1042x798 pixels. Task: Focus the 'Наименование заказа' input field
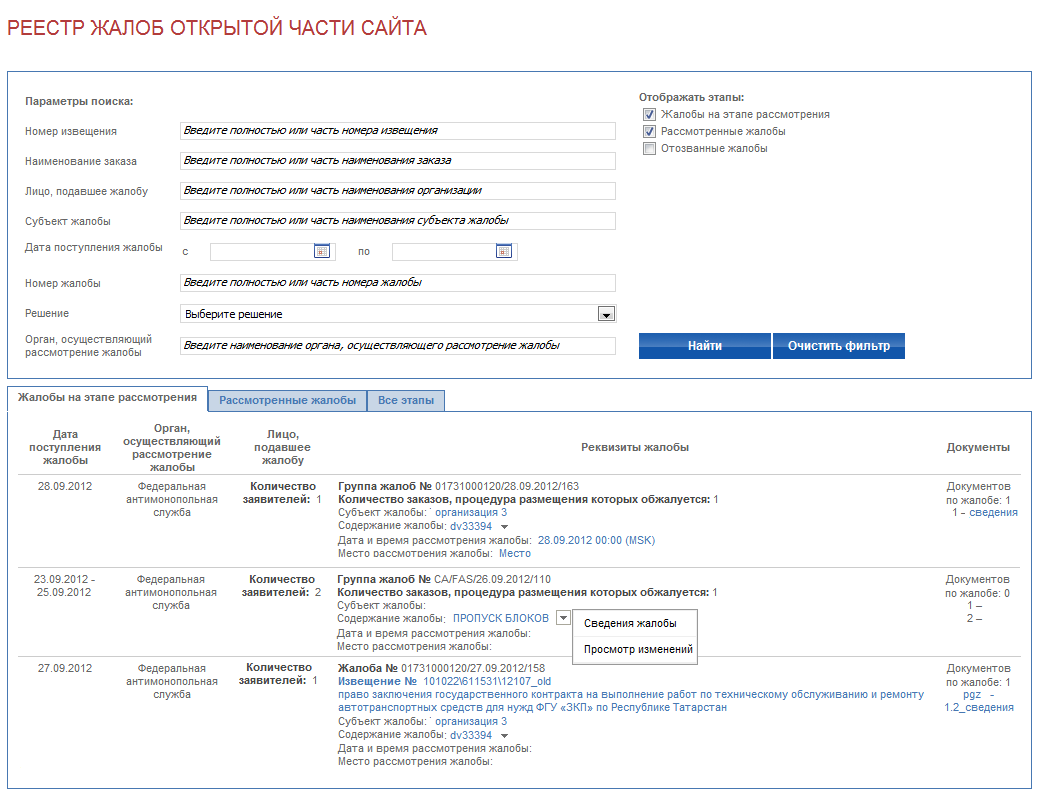pos(397,161)
